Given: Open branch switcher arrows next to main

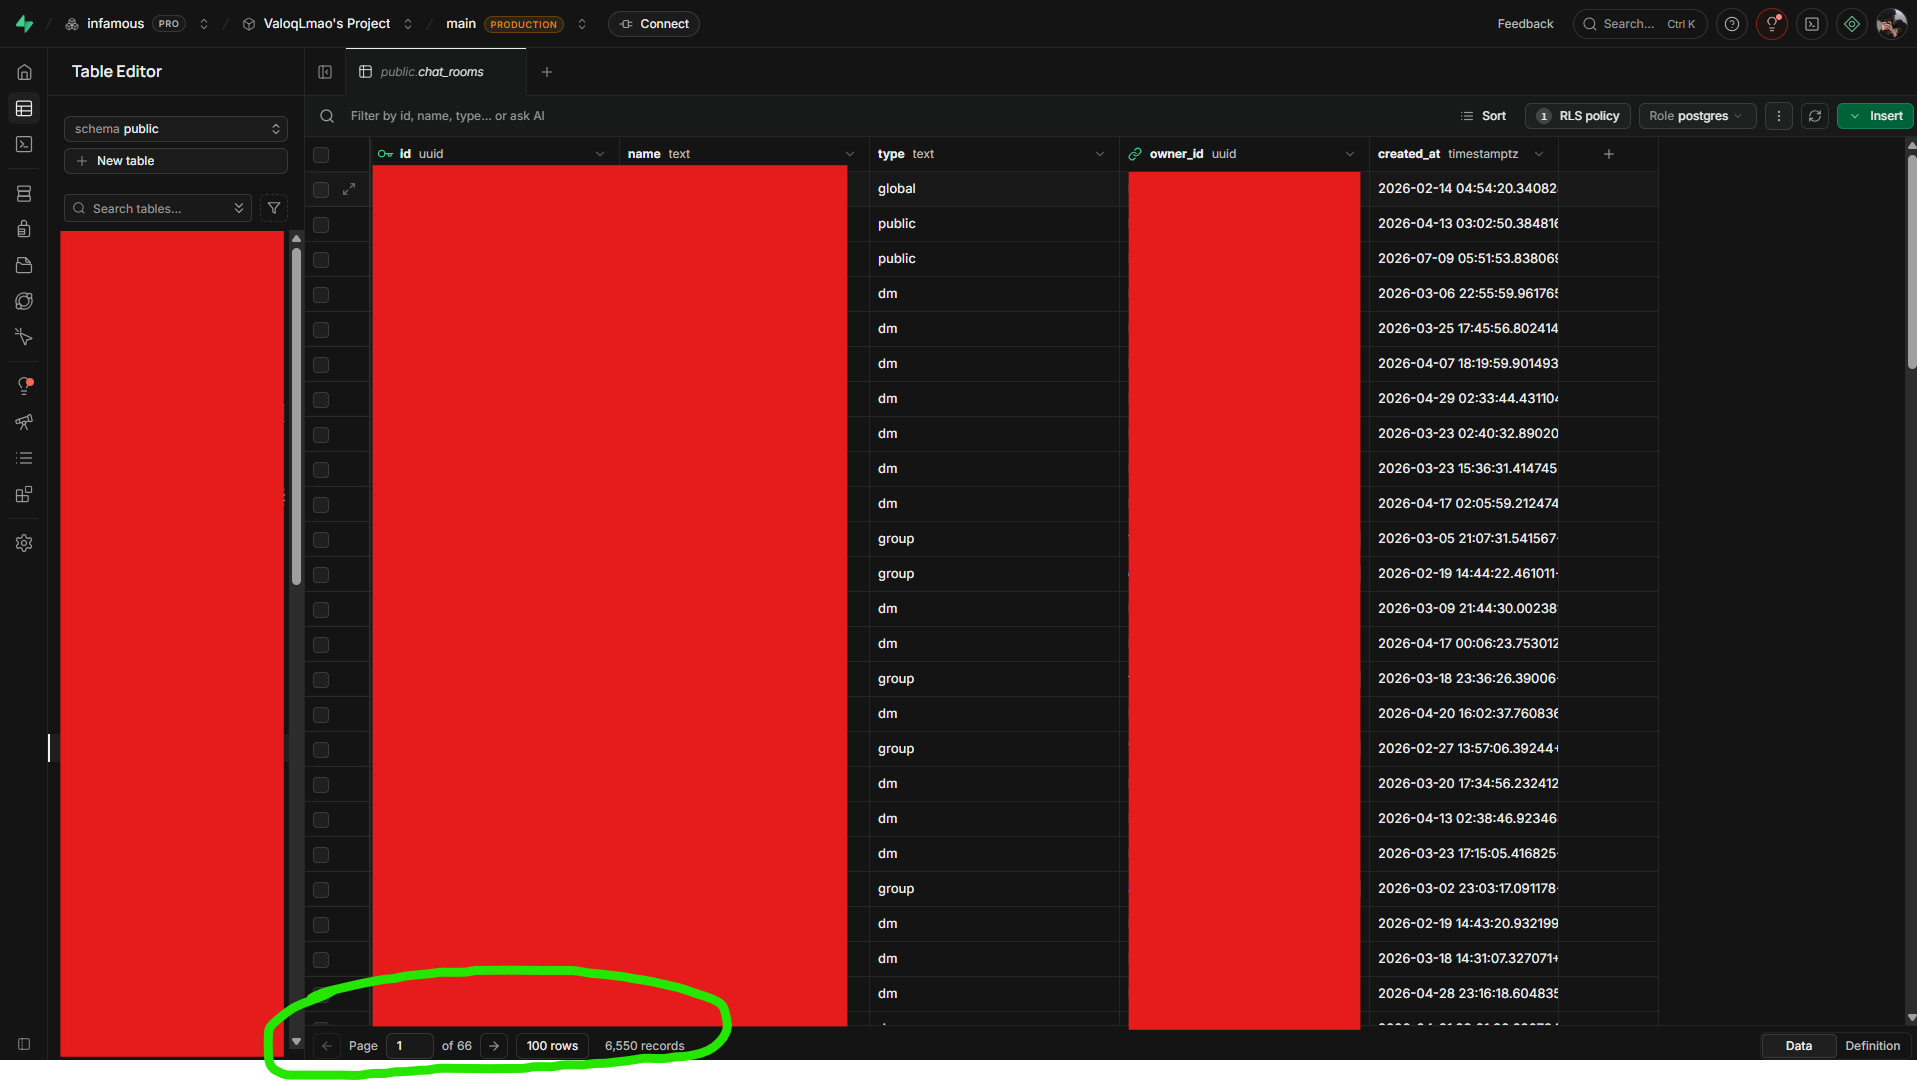Looking at the screenshot, I should tap(582, 24).
